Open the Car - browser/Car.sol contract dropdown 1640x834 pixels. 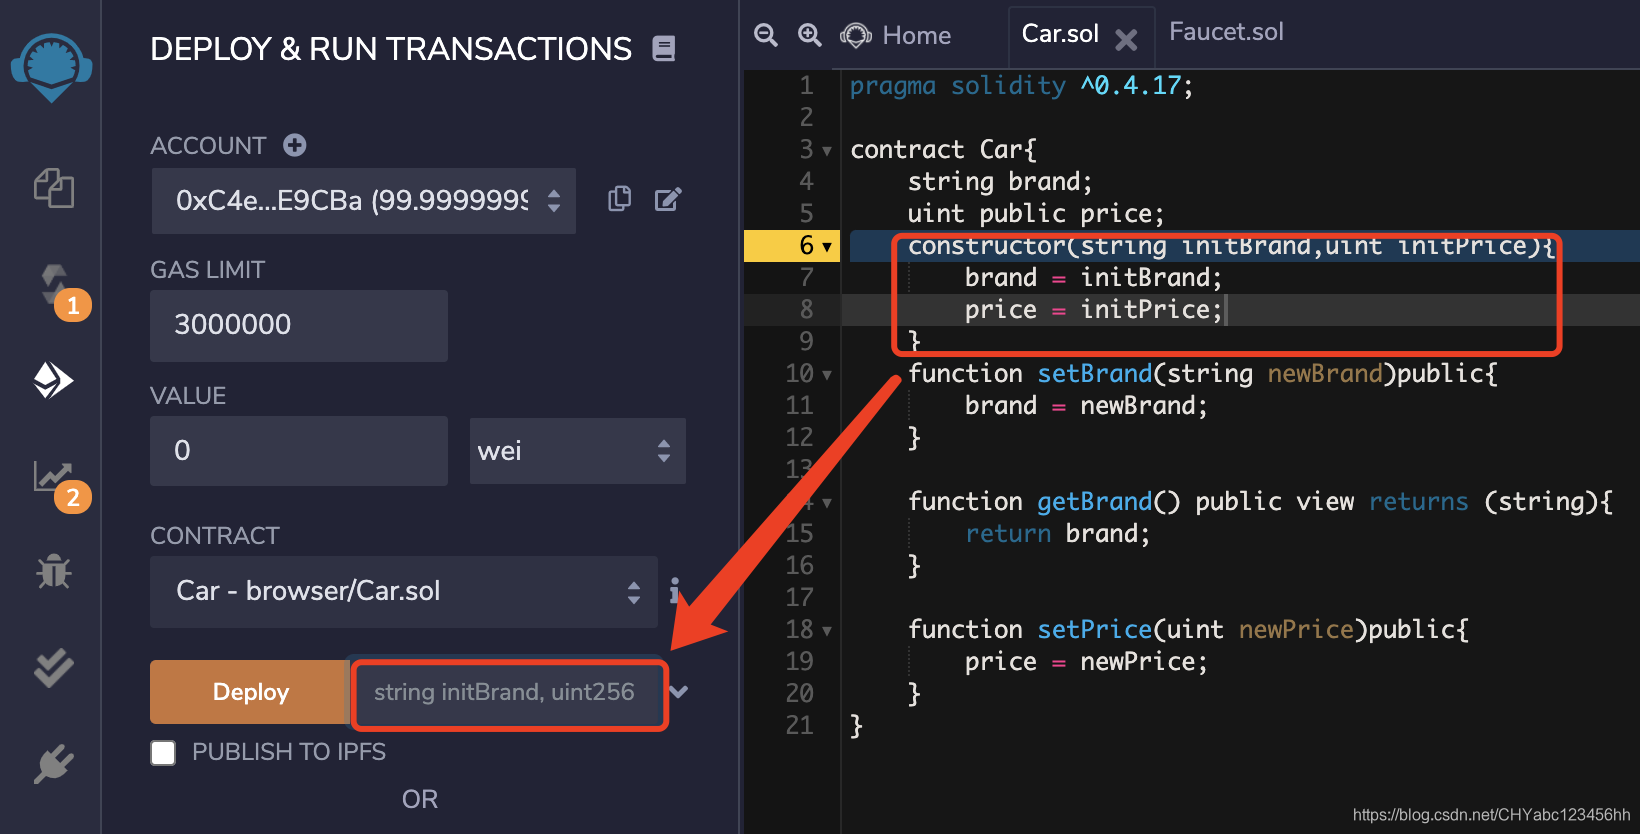pyautogui.click(x=404, y=592)
